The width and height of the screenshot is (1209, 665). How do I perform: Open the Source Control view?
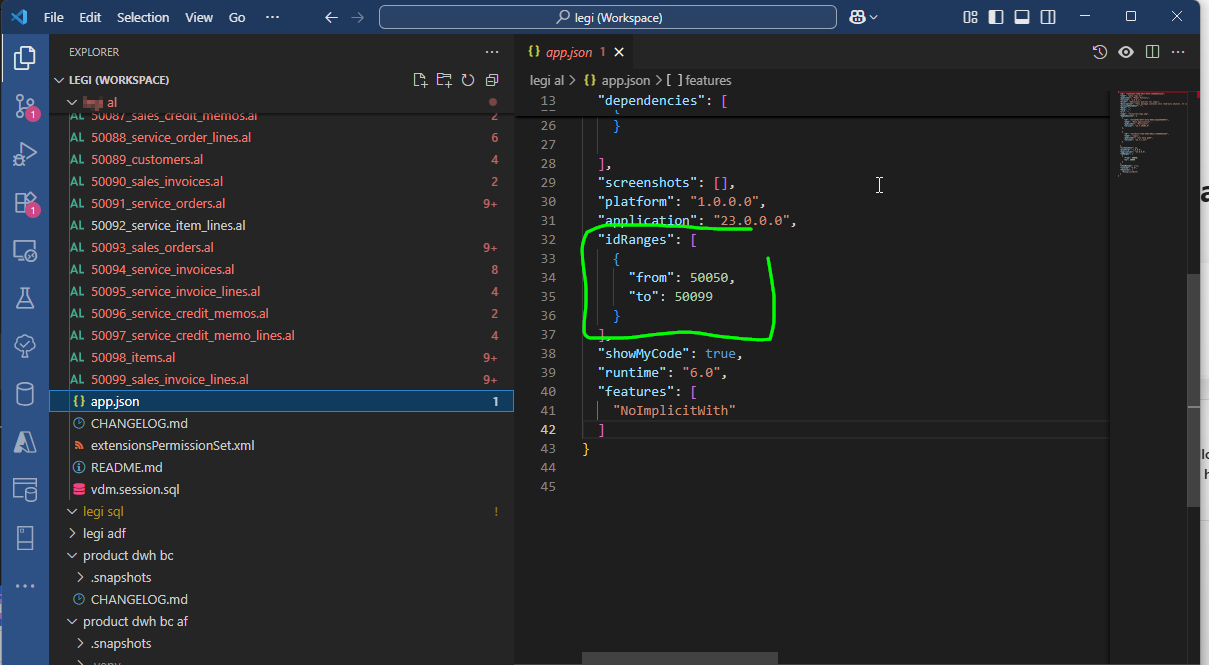click(x=25, y=106)
